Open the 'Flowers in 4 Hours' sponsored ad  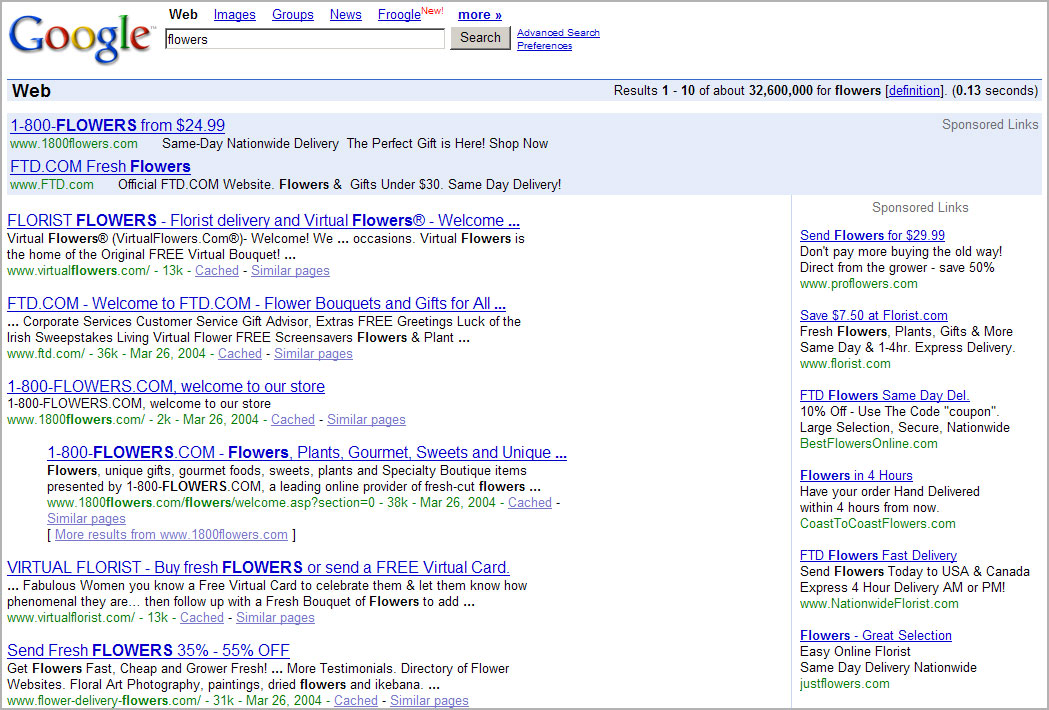(x=856, y=475)
